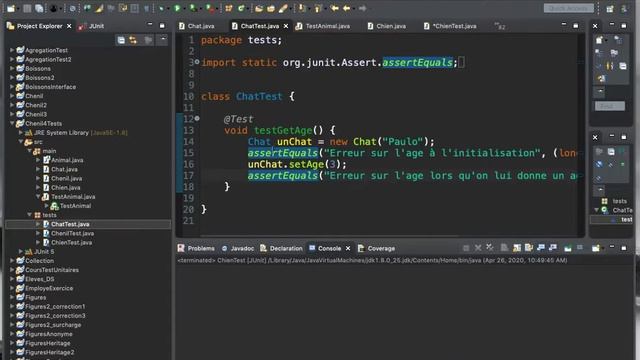Viewport: 640px width, 360px height.
Task: Select ChenilTest.java in the tests package
Action: 72,233
